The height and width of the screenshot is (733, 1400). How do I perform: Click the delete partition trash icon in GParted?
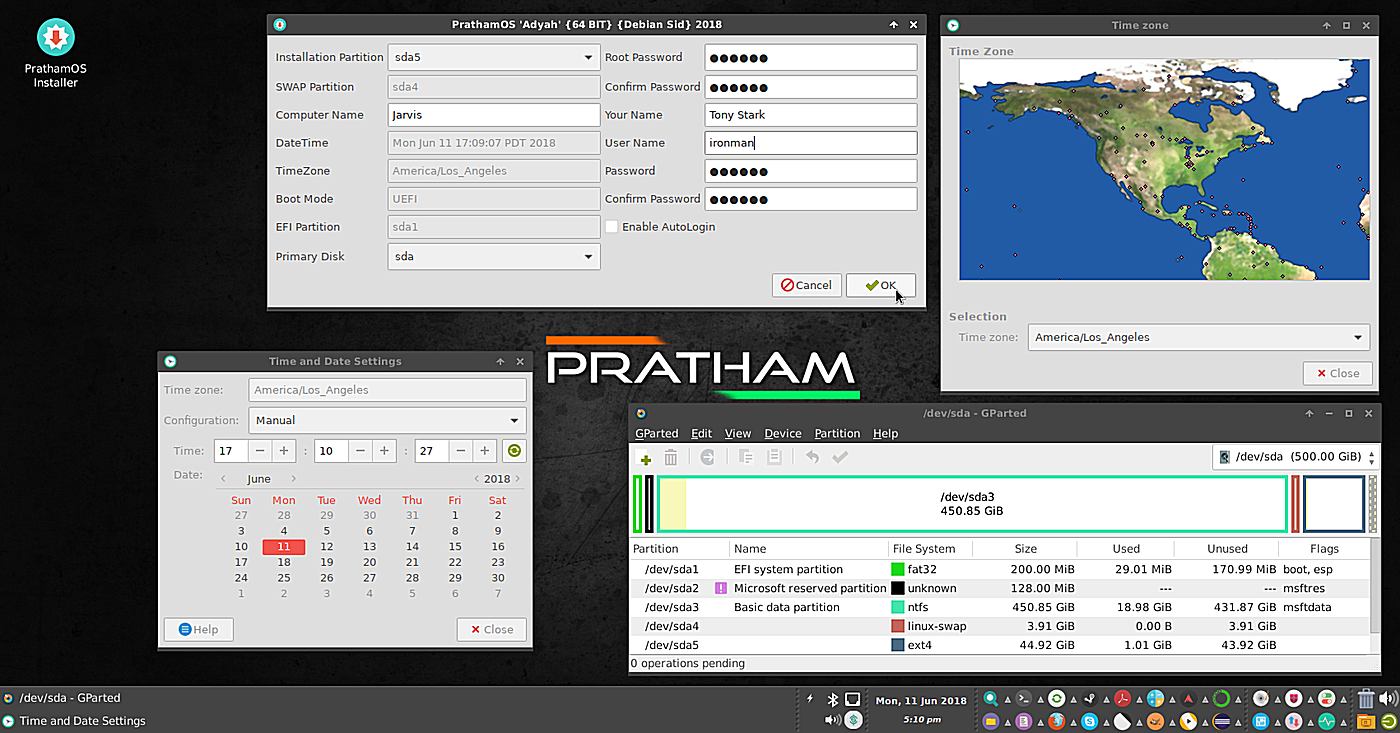(671, 458)
